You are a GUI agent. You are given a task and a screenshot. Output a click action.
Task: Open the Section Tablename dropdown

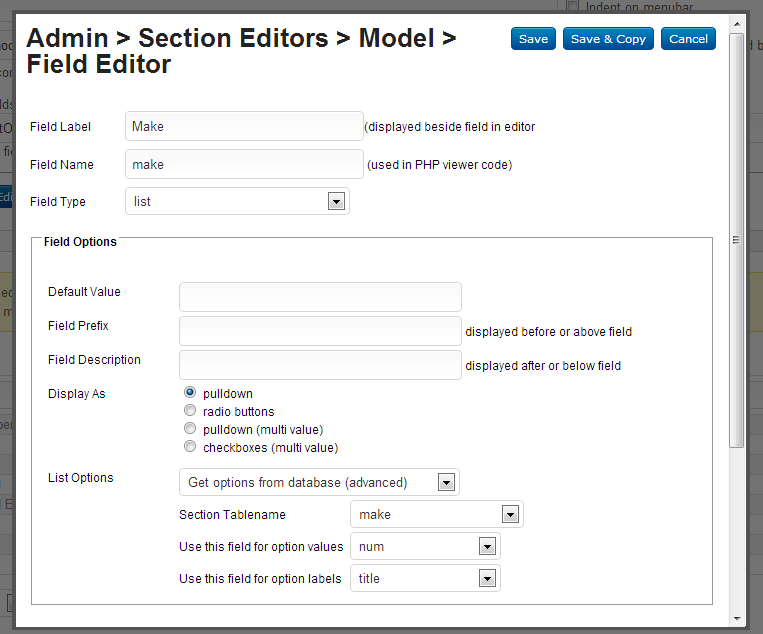(436, 514)
